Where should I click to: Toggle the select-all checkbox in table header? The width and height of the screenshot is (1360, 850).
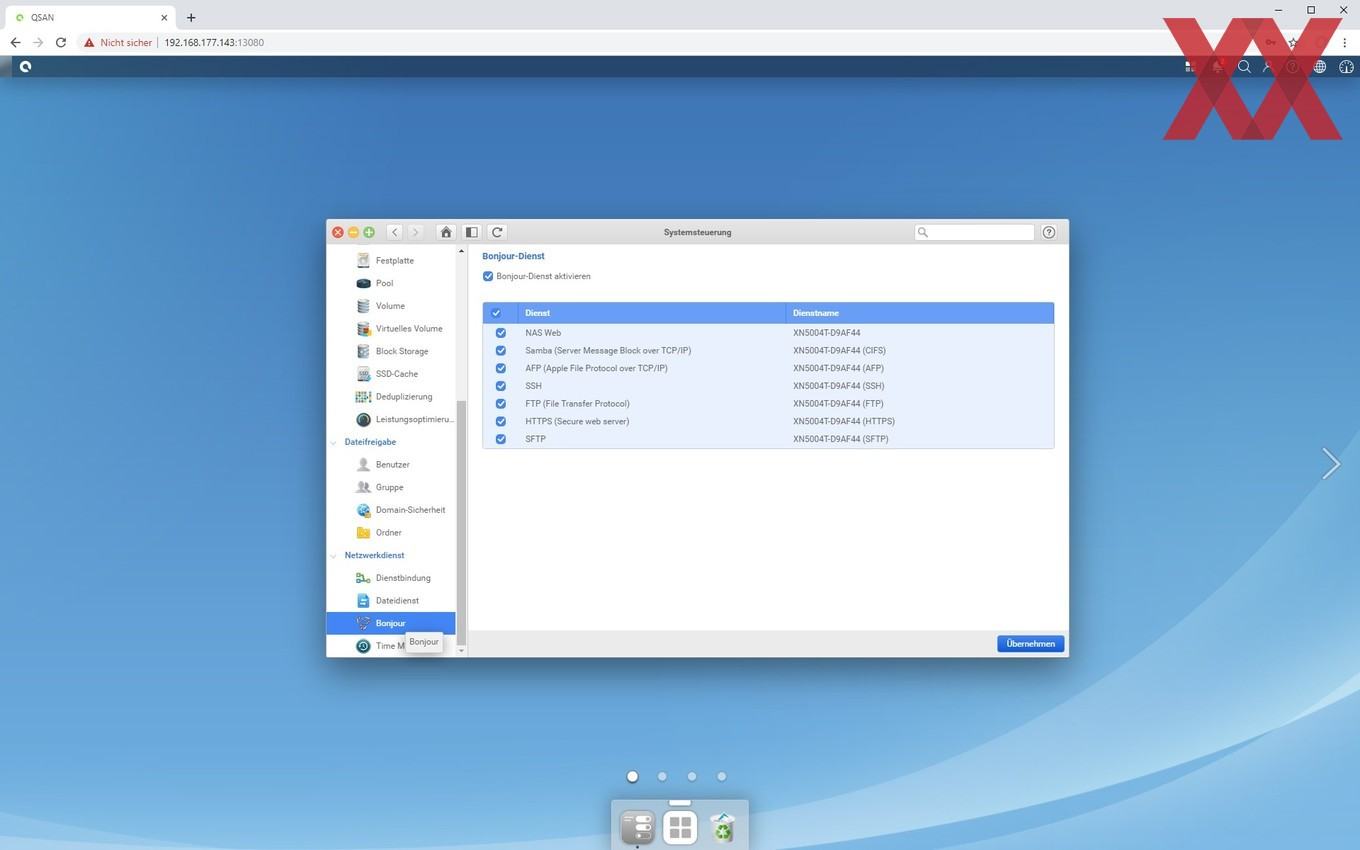pyautogui.click(x=496, y=313)
